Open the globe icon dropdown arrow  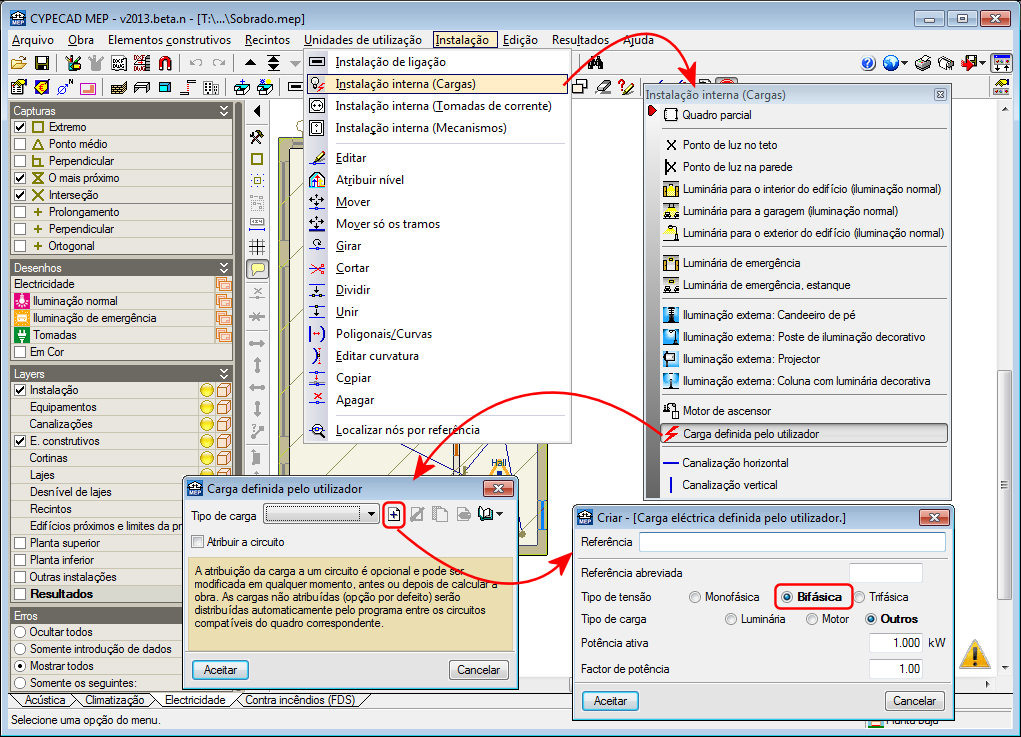point(904,63)
